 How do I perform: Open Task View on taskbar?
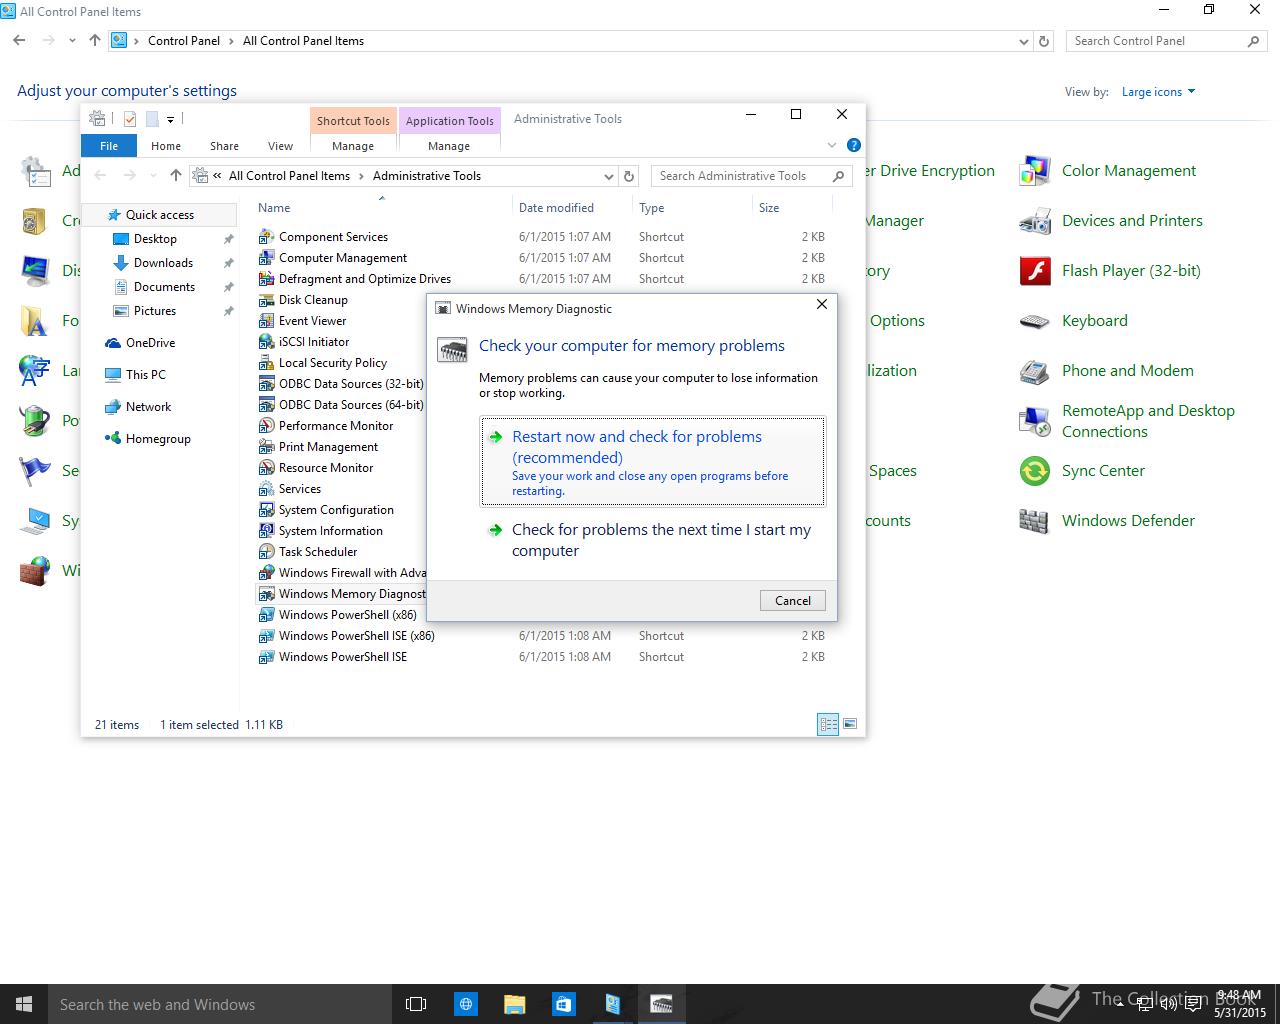(x=416, y=1004)
